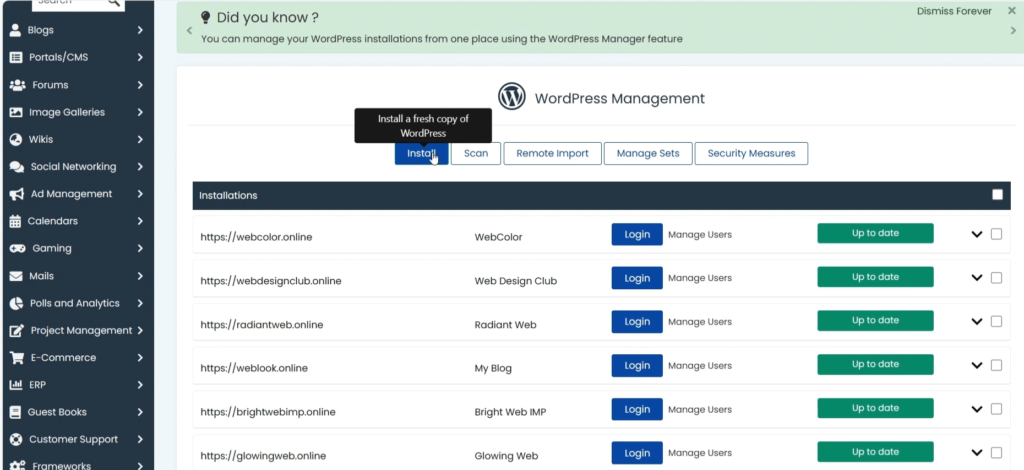
Task: Go to next tip arrow
Action: (1014, 30)
